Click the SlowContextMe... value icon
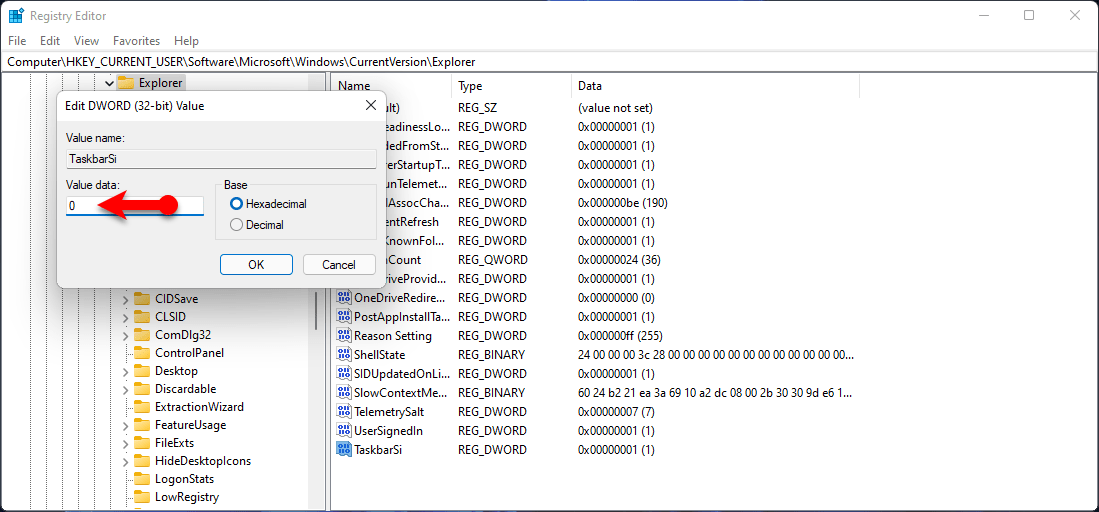The height and width of the screenshot is (512, 1099). (343, 392)
